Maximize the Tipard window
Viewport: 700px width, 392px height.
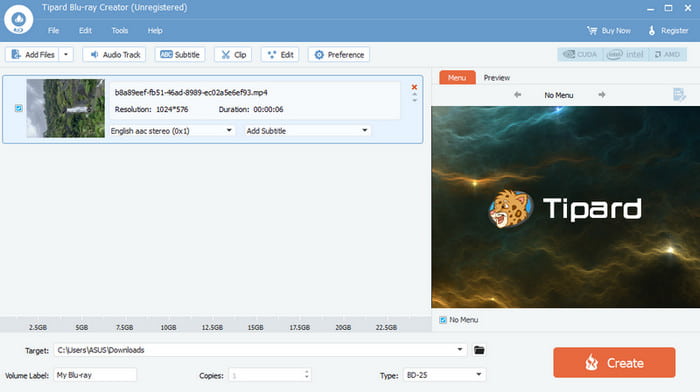coord(668,8)
